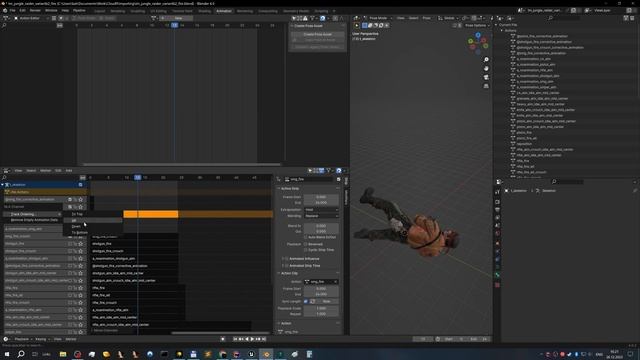Click the top tab icon in Properties editor
The image size is (640, 360).
[498, 191]
